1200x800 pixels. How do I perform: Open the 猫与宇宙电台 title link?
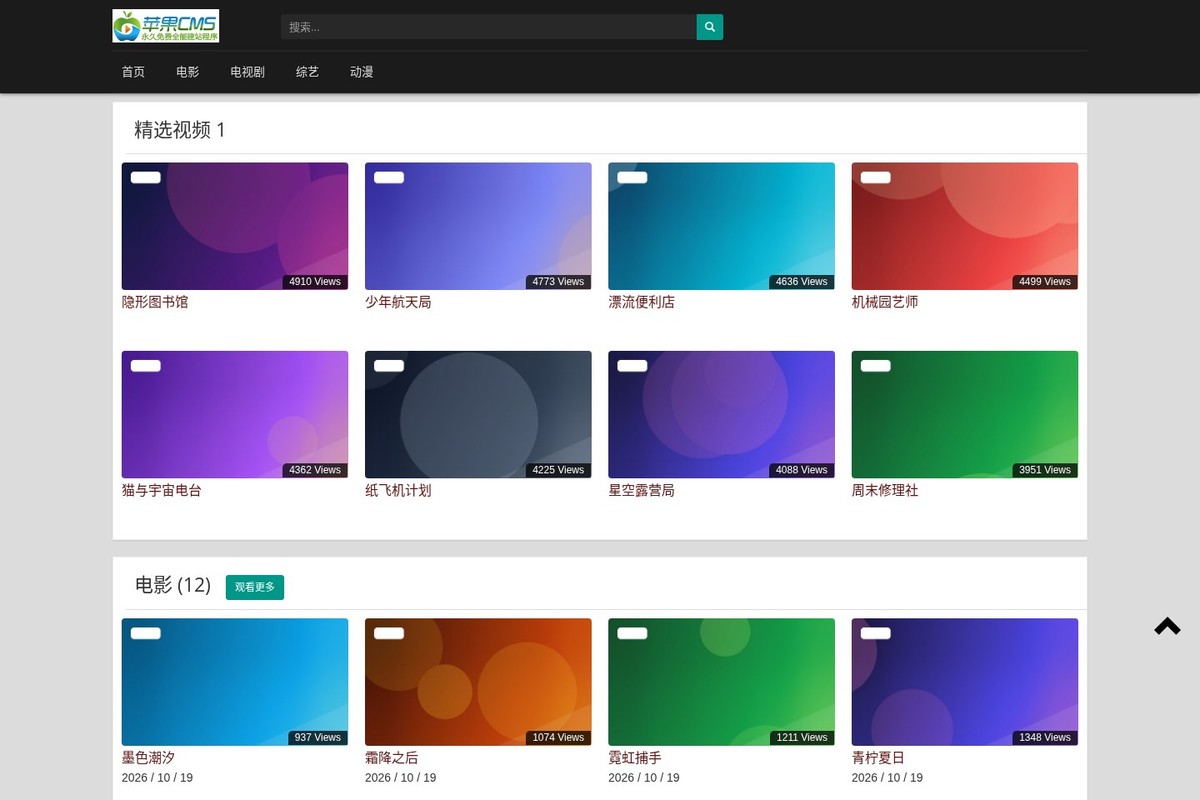[x=162, y=490]
